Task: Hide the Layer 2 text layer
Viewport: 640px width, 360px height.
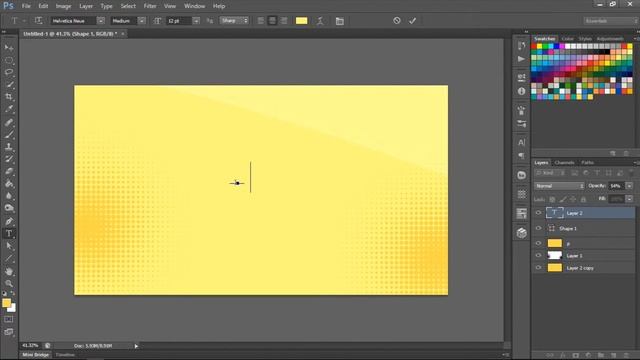Action: tap(538, 213)
